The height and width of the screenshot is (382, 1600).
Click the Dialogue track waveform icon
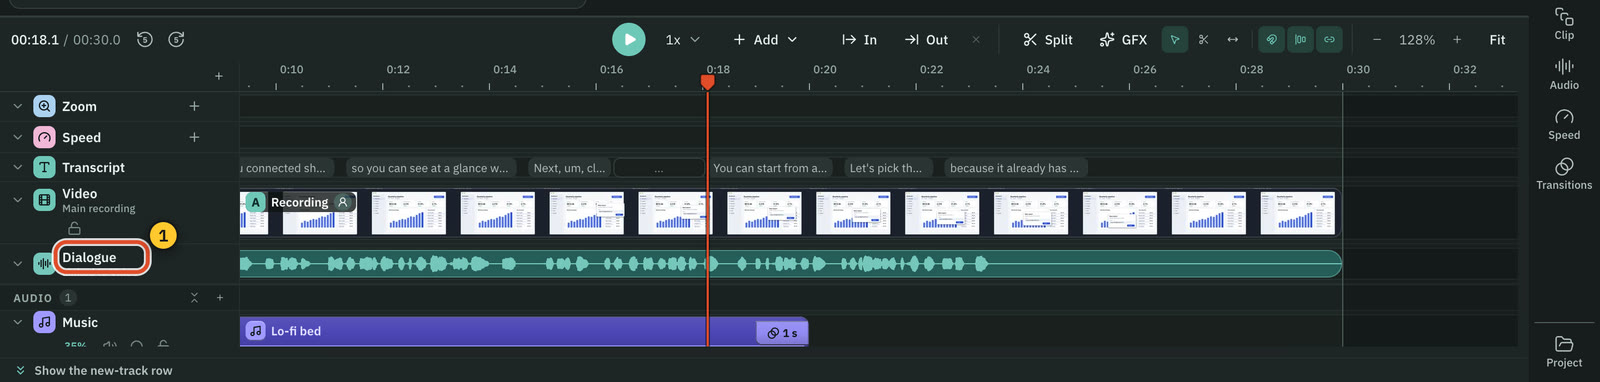44,264
